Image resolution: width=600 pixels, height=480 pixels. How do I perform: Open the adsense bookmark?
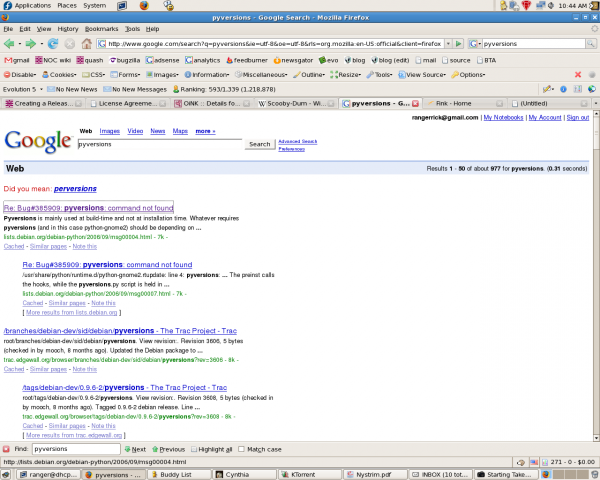point(163,60)
